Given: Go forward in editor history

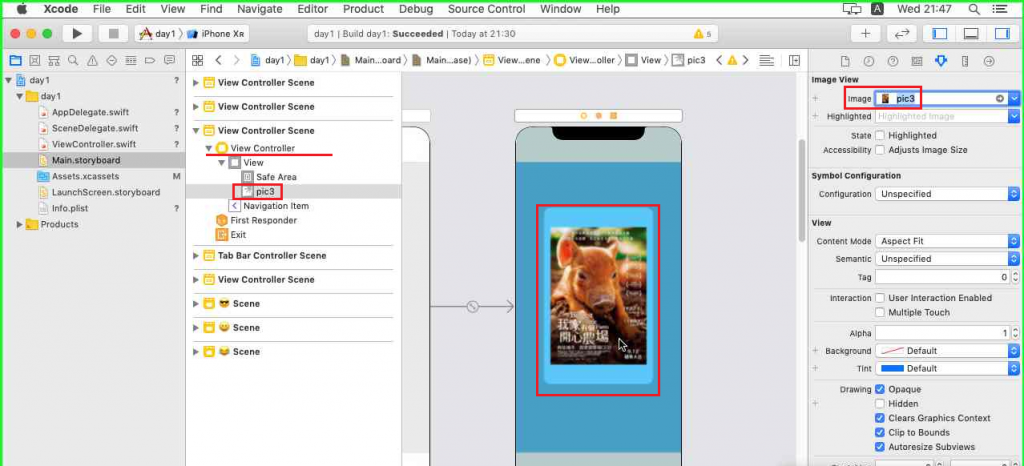Looking at the screenshot, I should tap(237, 60).
